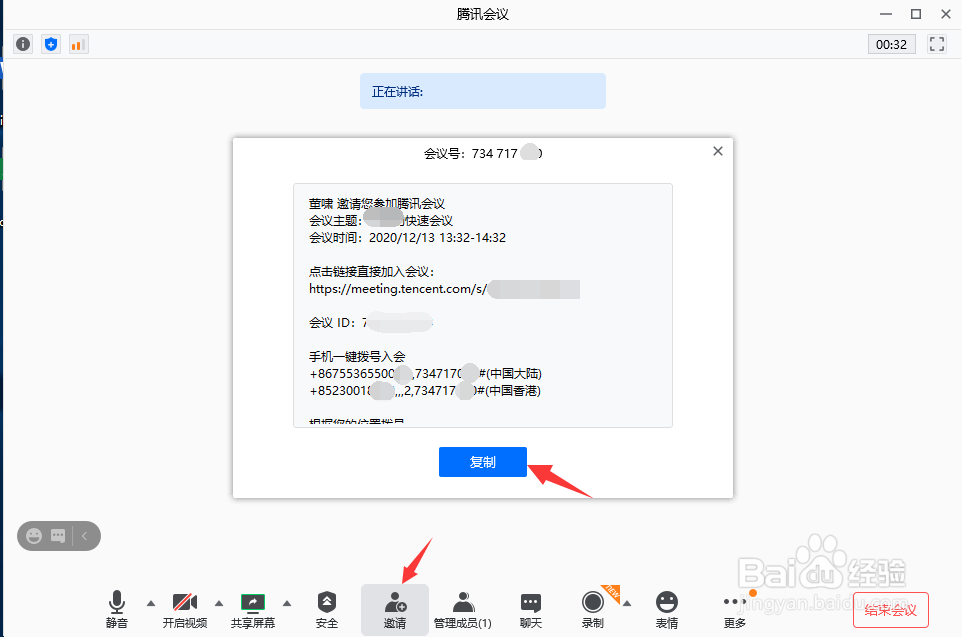Open the 管理成员 member management panel
The image size is (962, 637).
462,608
